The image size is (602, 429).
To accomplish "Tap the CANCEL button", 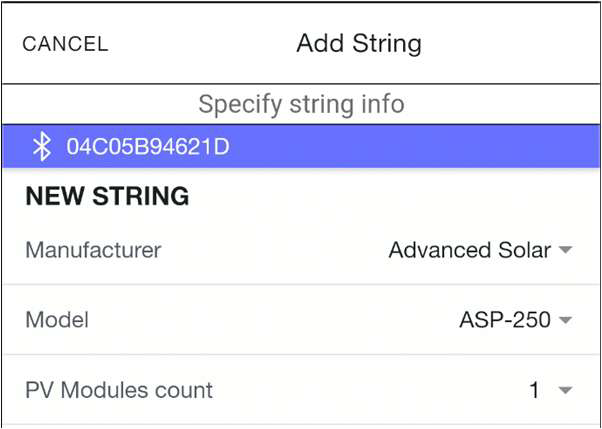I will point(65,44).
